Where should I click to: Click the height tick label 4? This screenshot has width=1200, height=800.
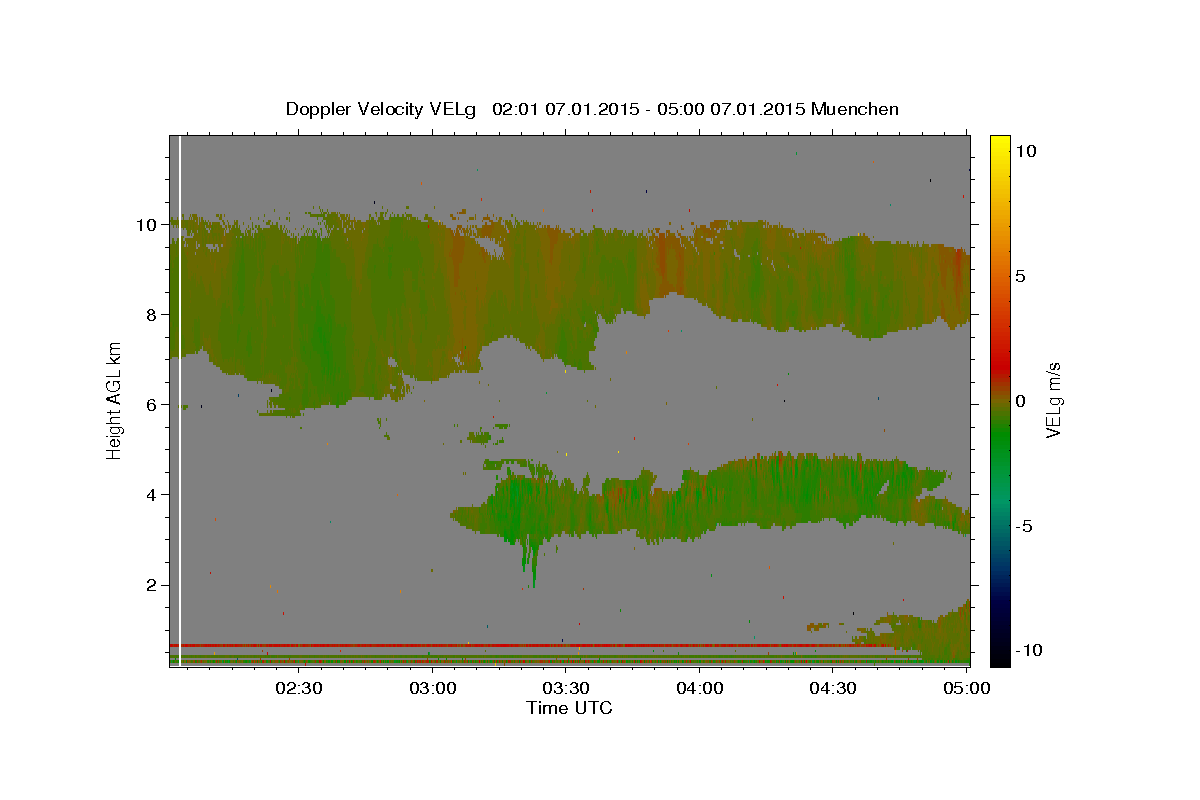(153, 495)
